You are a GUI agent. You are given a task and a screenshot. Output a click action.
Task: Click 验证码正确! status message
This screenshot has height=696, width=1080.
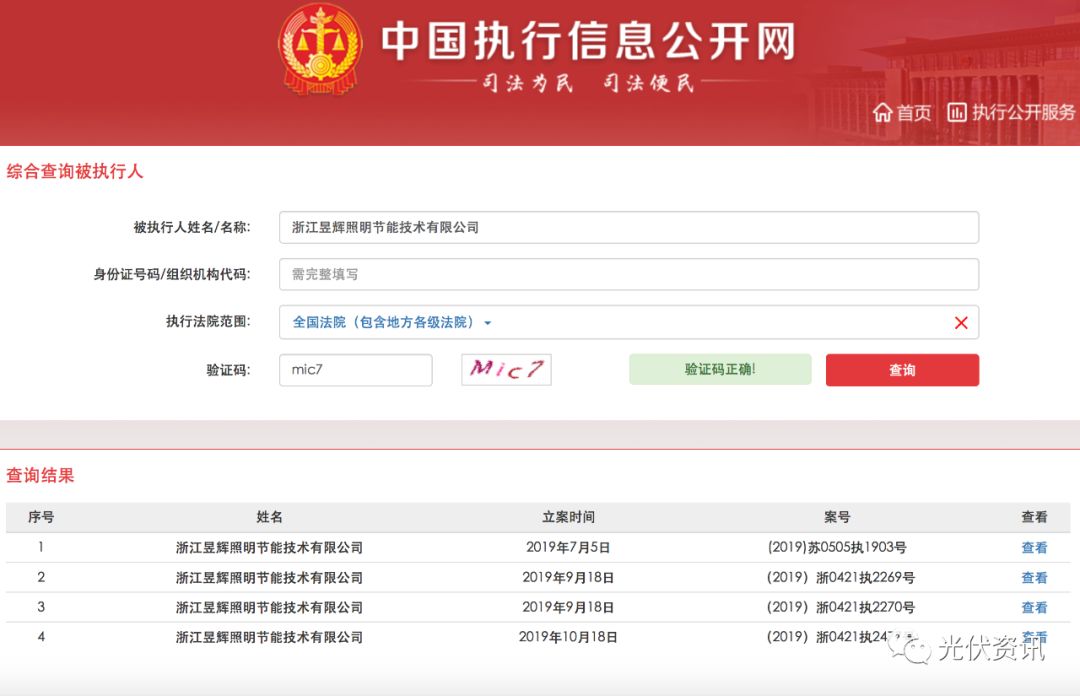click(720, 369)
